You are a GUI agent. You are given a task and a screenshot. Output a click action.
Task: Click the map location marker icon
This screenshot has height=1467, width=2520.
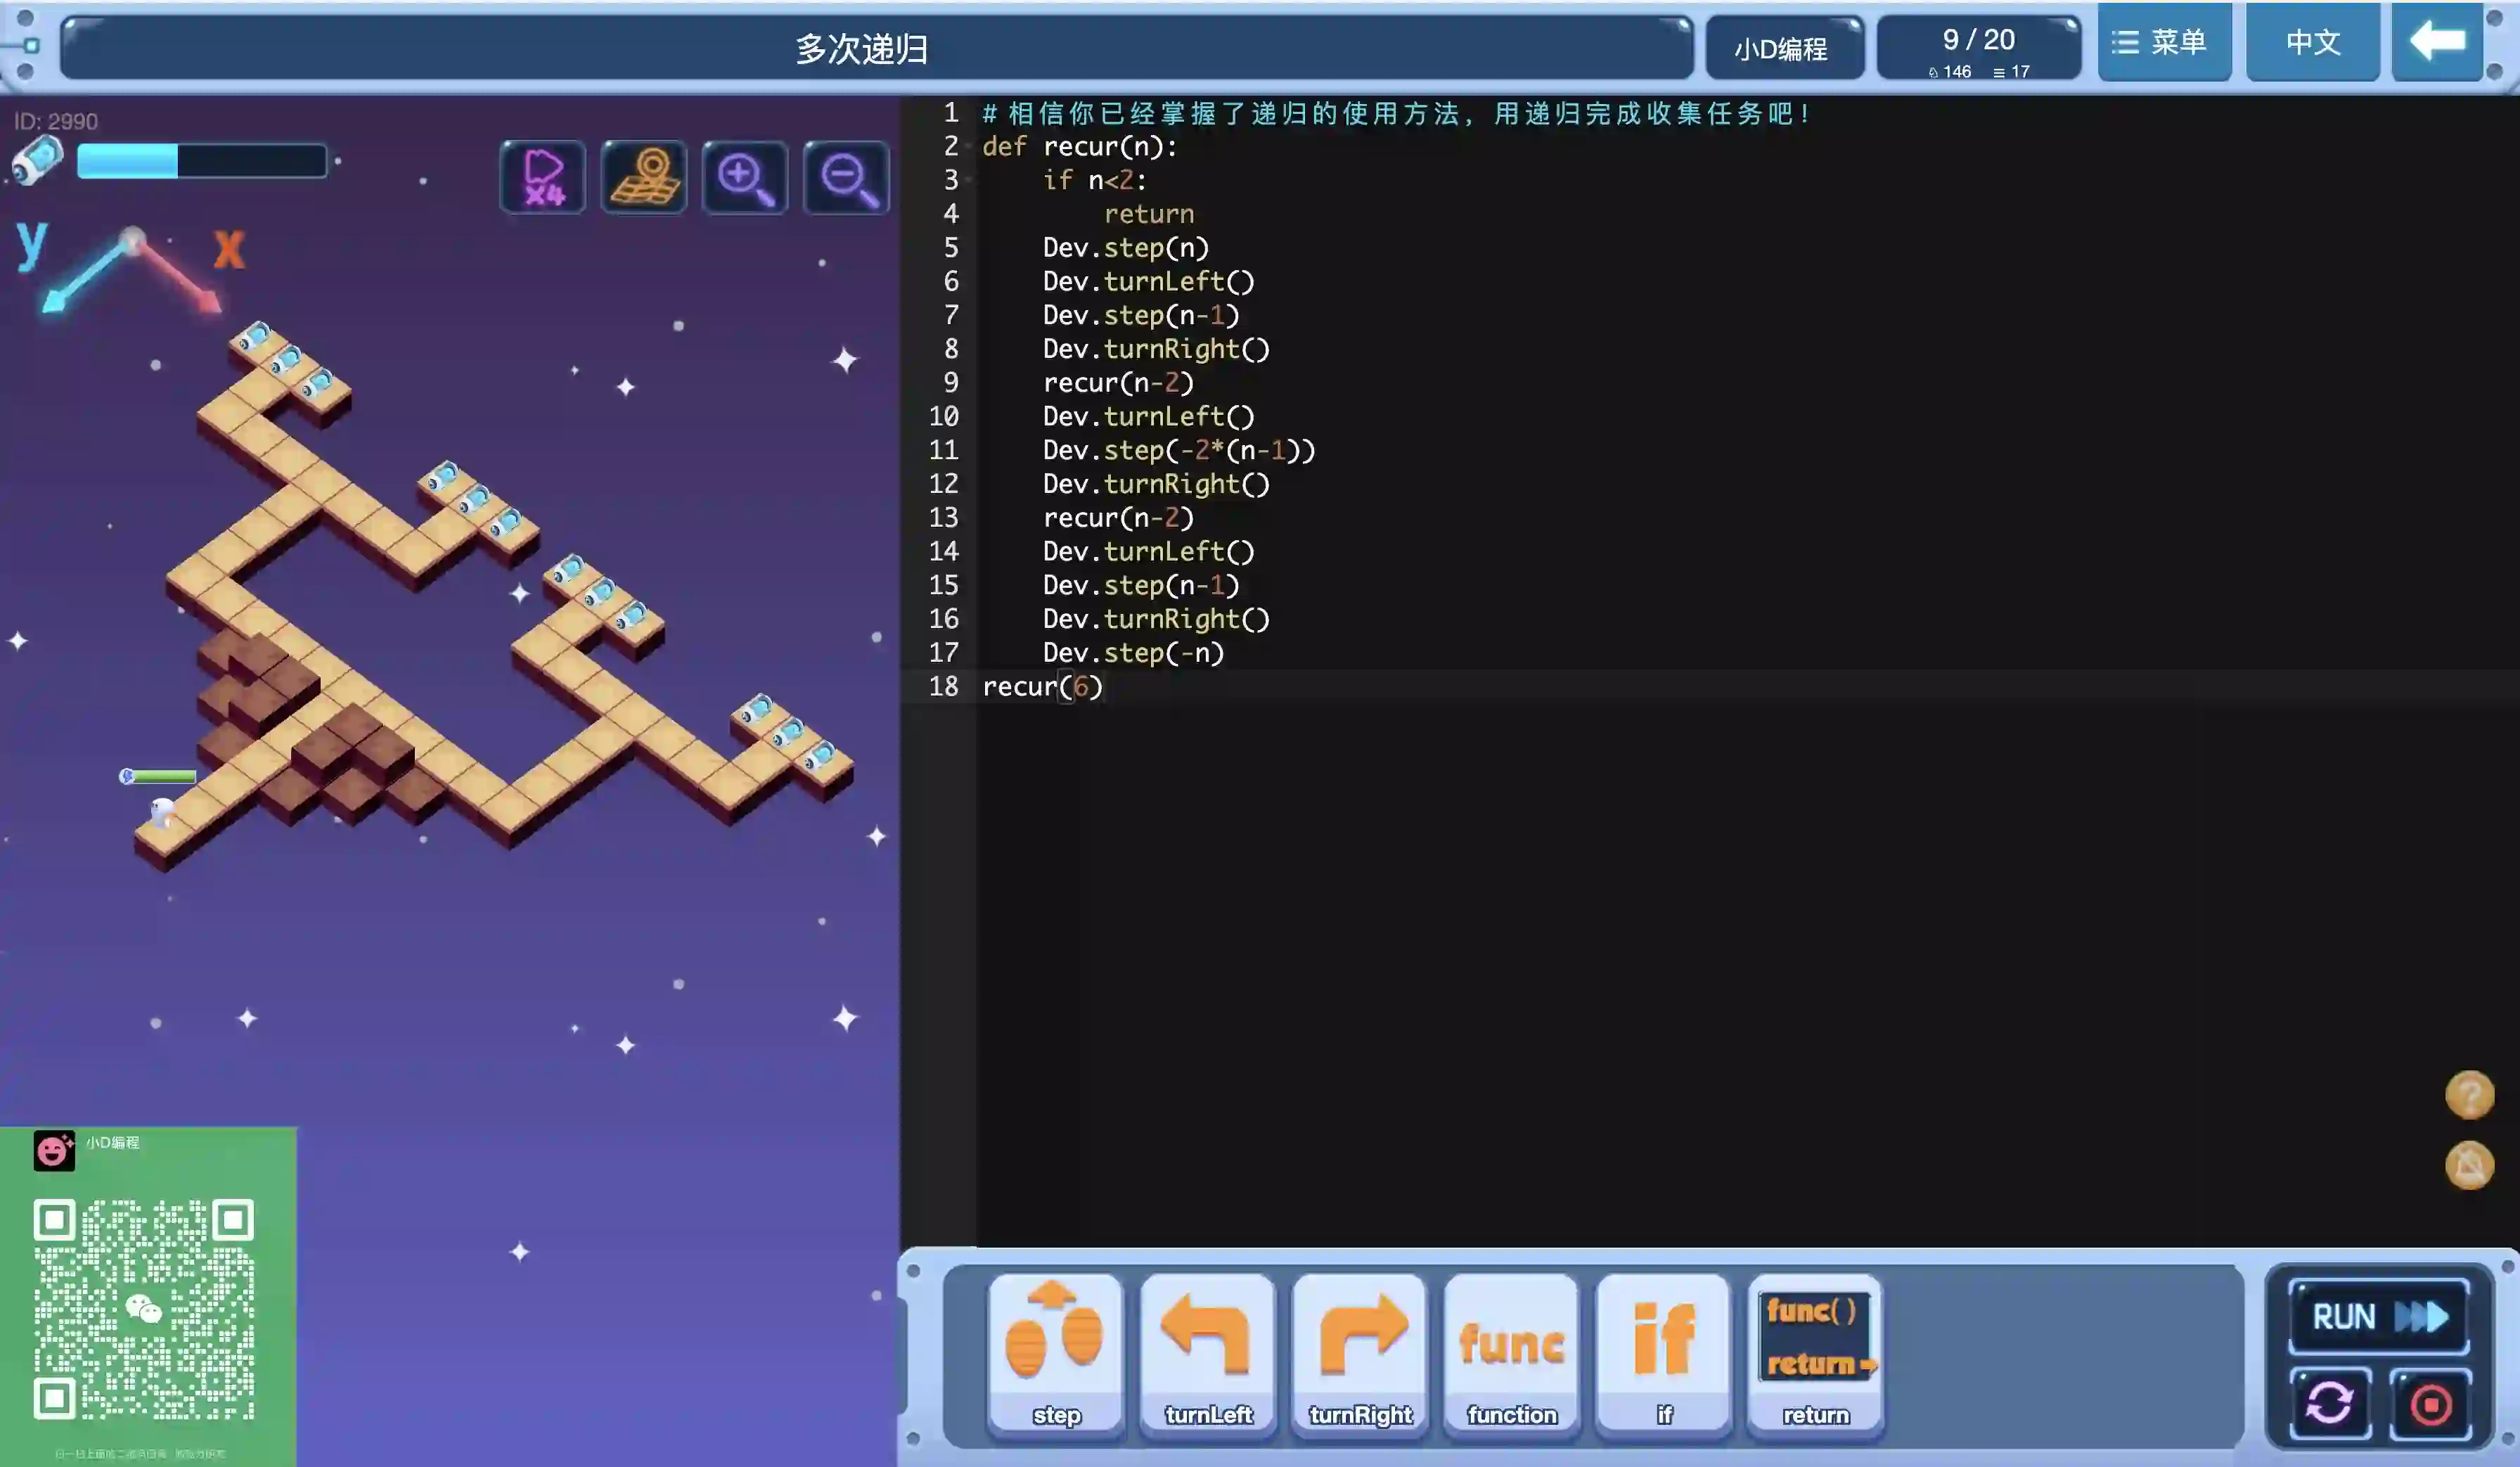[644, 177]
